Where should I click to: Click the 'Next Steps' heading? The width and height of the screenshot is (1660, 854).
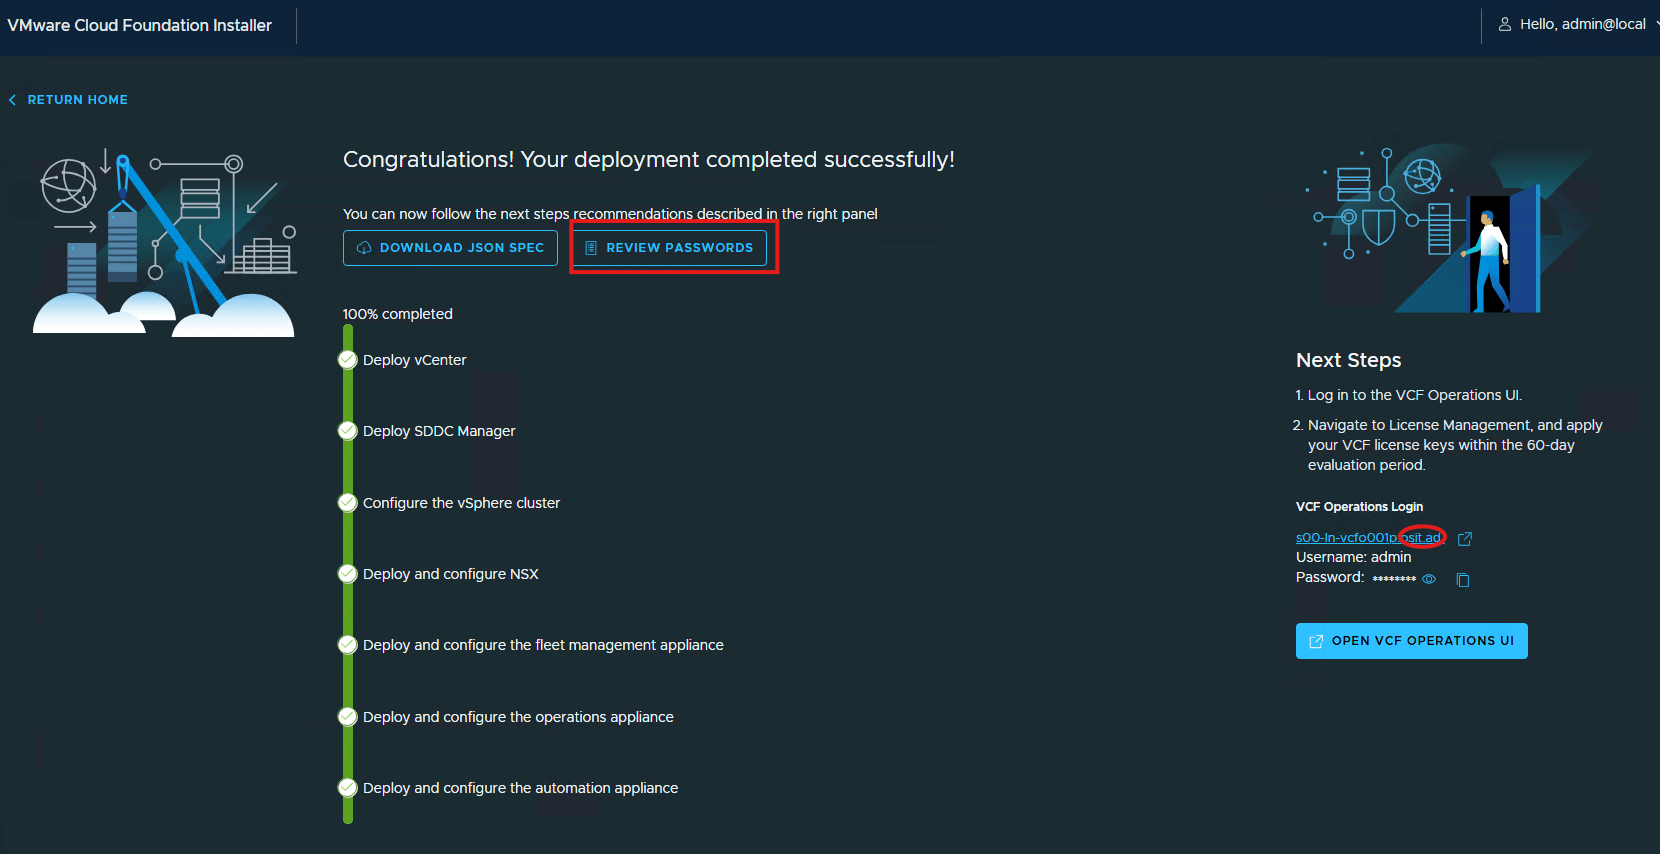coord(1348,360)
